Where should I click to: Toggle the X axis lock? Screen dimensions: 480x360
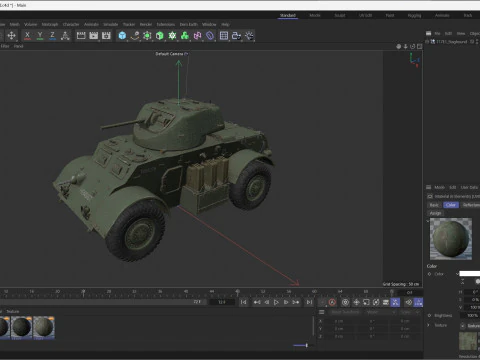tap(27, 36)
